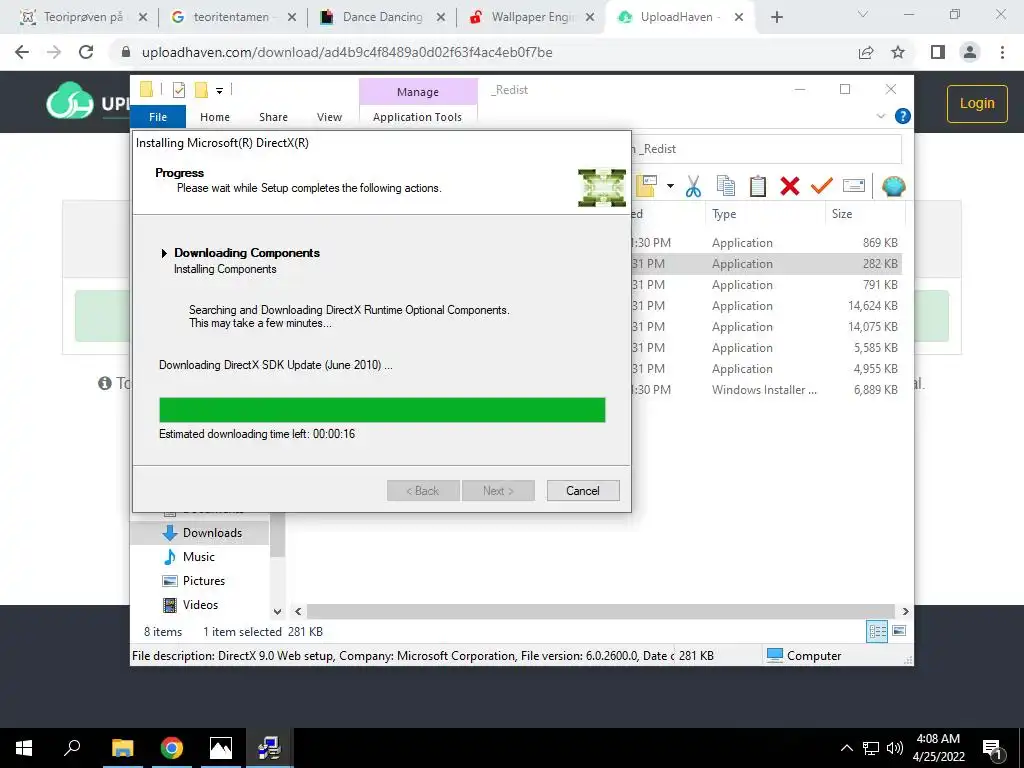Click the blue shell globe icon in toolbar
Viewport: 1024px width, 768px height.
coord(893,187)
